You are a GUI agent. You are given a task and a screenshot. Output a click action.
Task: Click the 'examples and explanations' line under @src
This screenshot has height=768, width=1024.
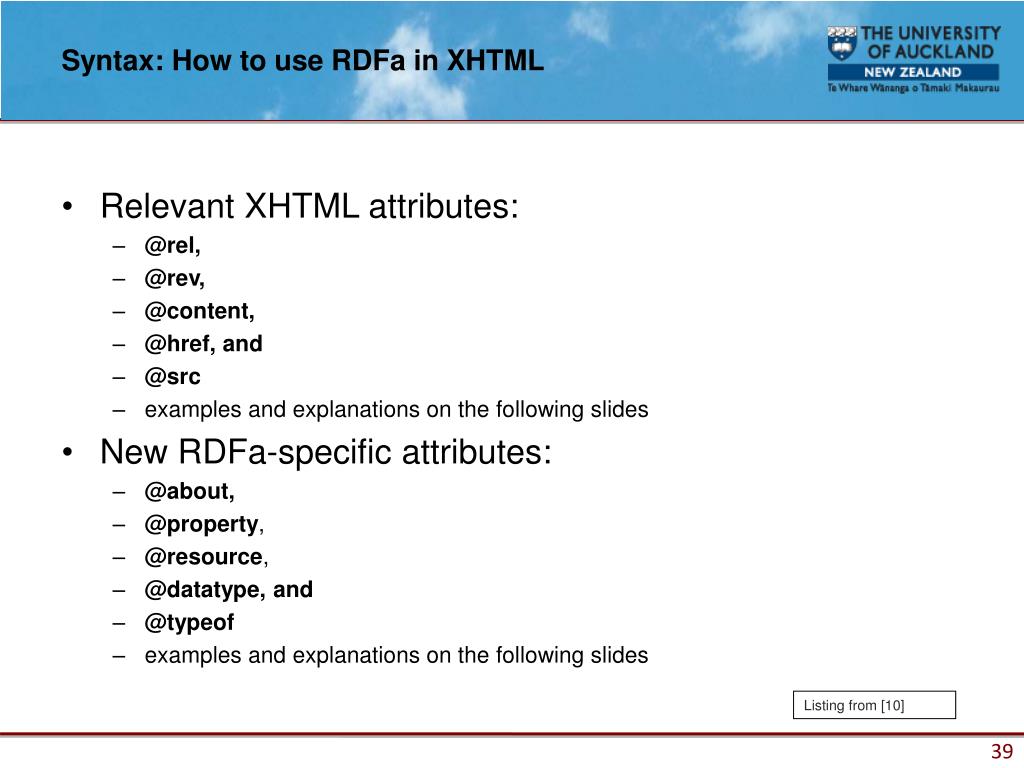click(396, 409)
